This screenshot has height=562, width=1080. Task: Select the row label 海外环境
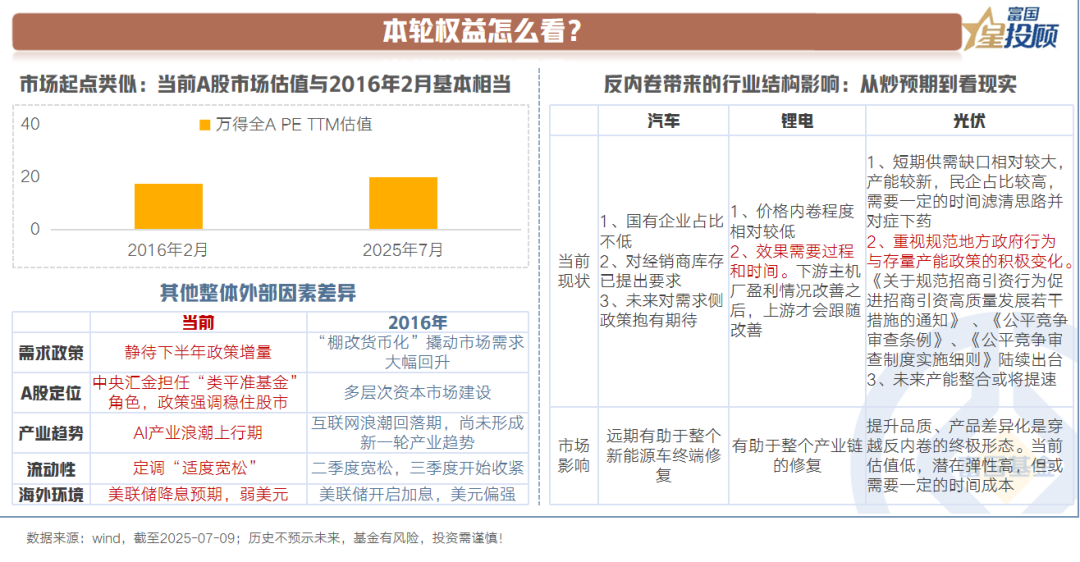pyautogui.click(x=51, y=495)
